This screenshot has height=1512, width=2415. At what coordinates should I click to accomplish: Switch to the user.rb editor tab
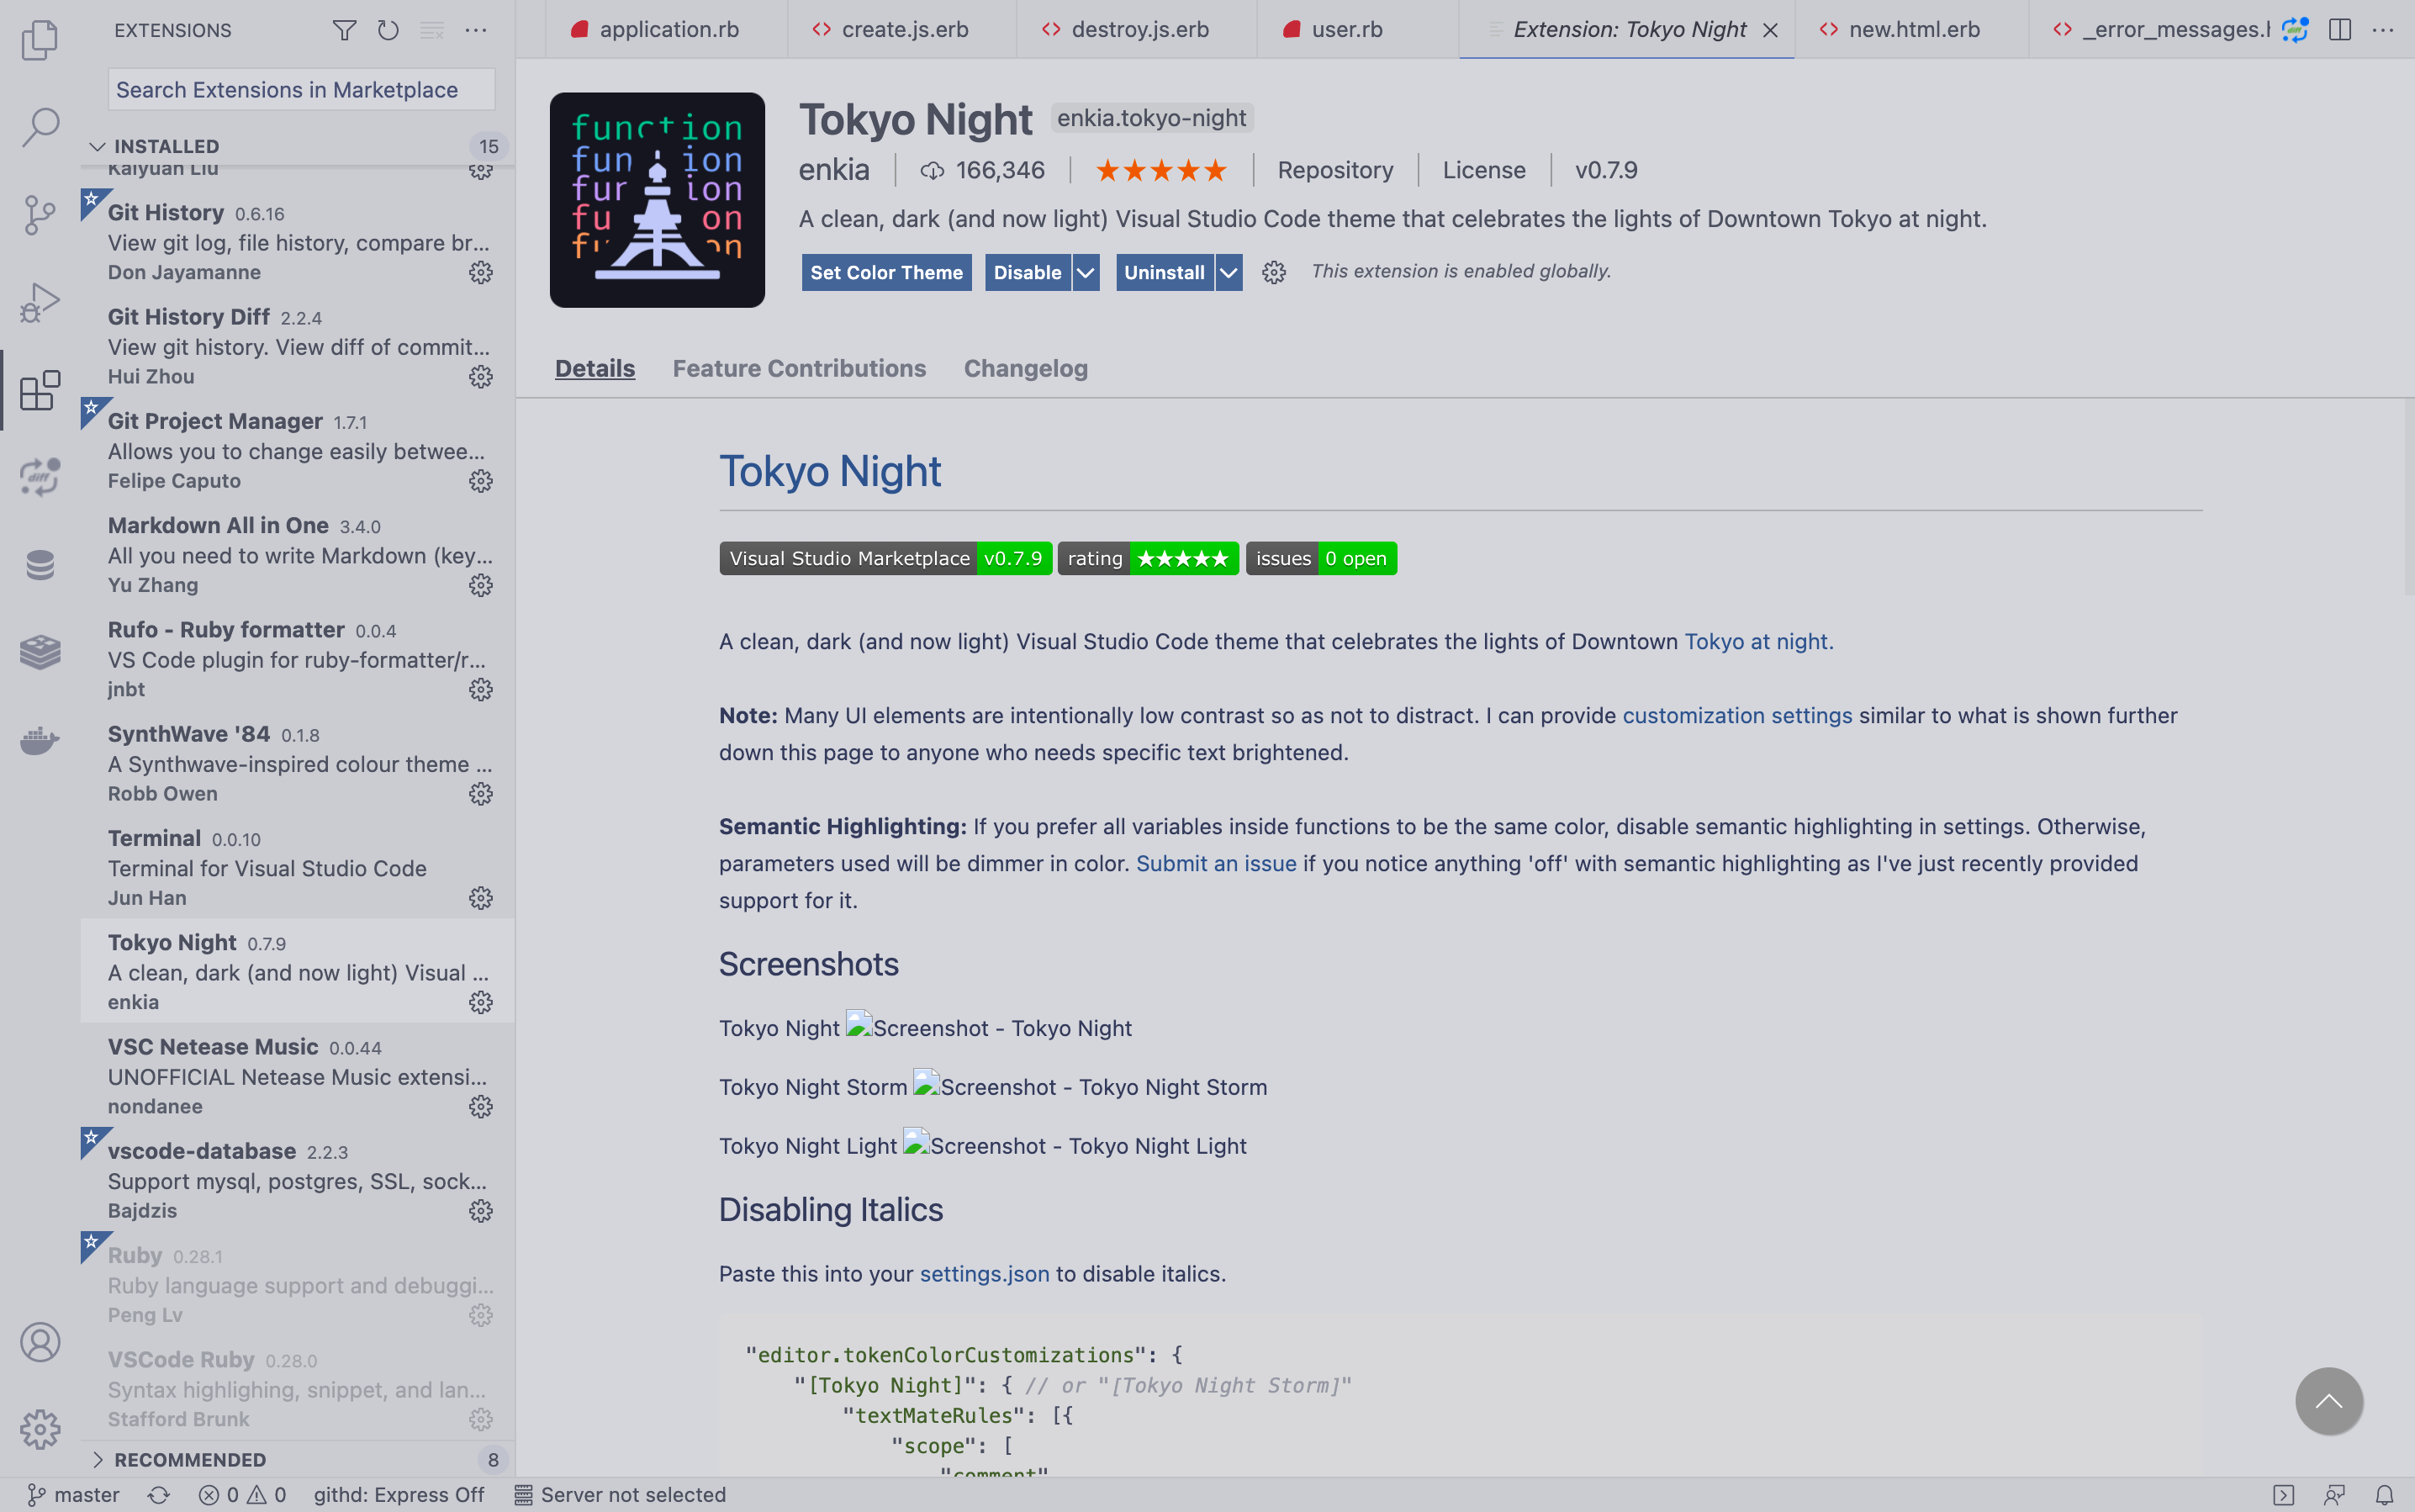pyautogui.click(x=1347, y=30)
